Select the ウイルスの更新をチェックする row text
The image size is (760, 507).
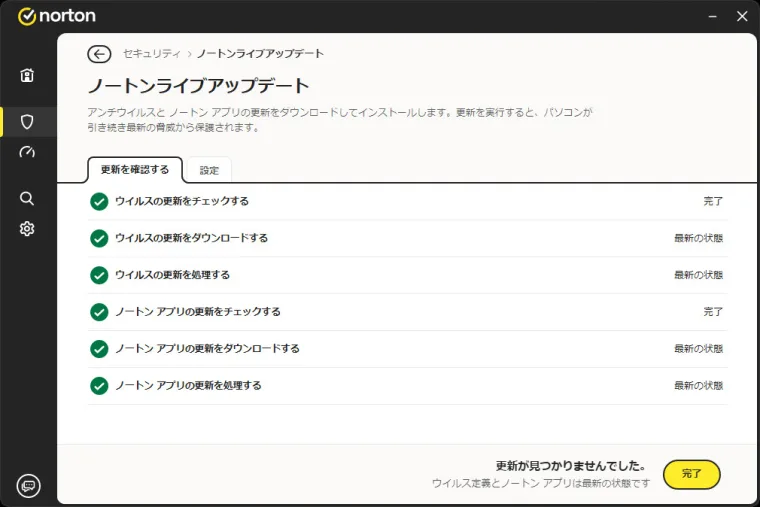click(182, 201)
